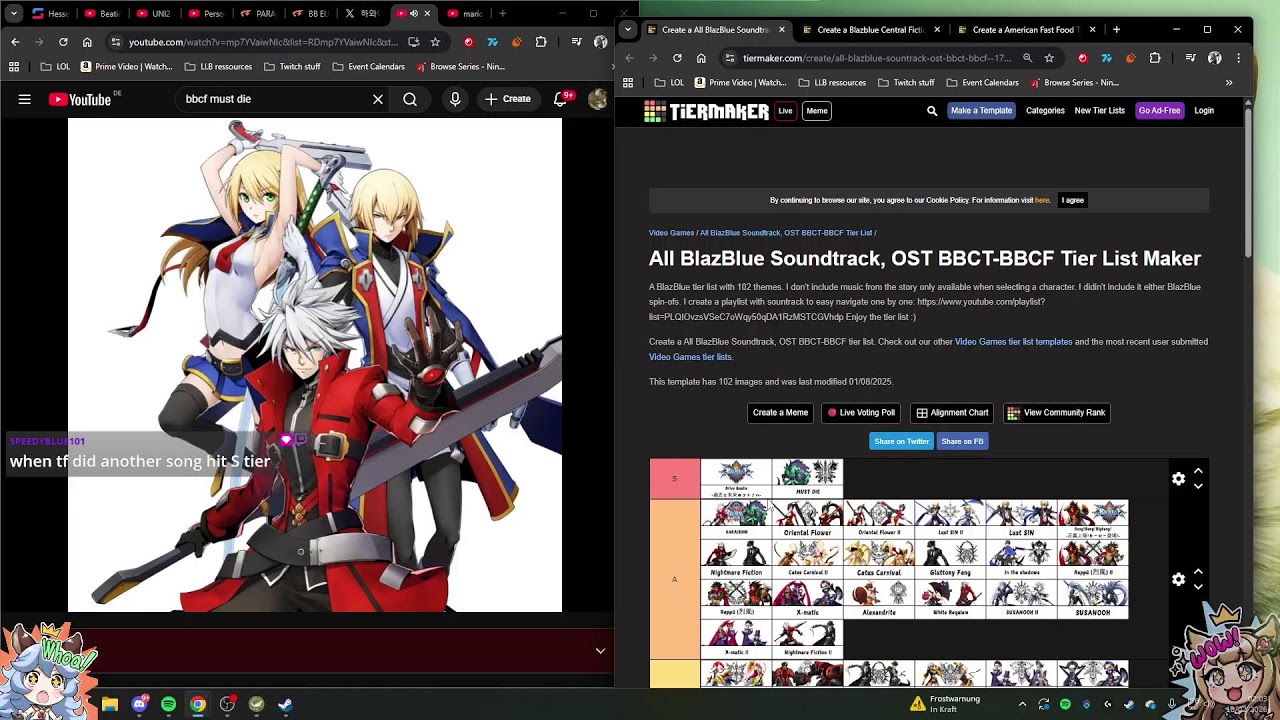Open the 'Video Games' breadcrumb link
Image resolution: width=1280 pixels, height=720 pixels.
coord(671,233)
